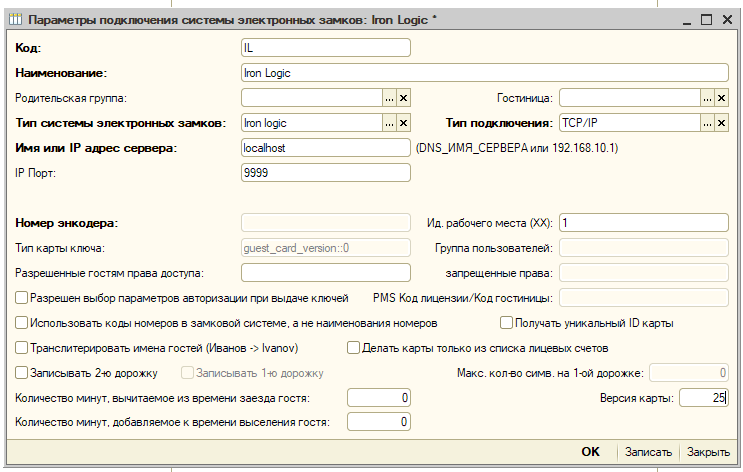This screenshot has width=743, height=472.
Task: Focus the Код input field
Action: point(326,48)
